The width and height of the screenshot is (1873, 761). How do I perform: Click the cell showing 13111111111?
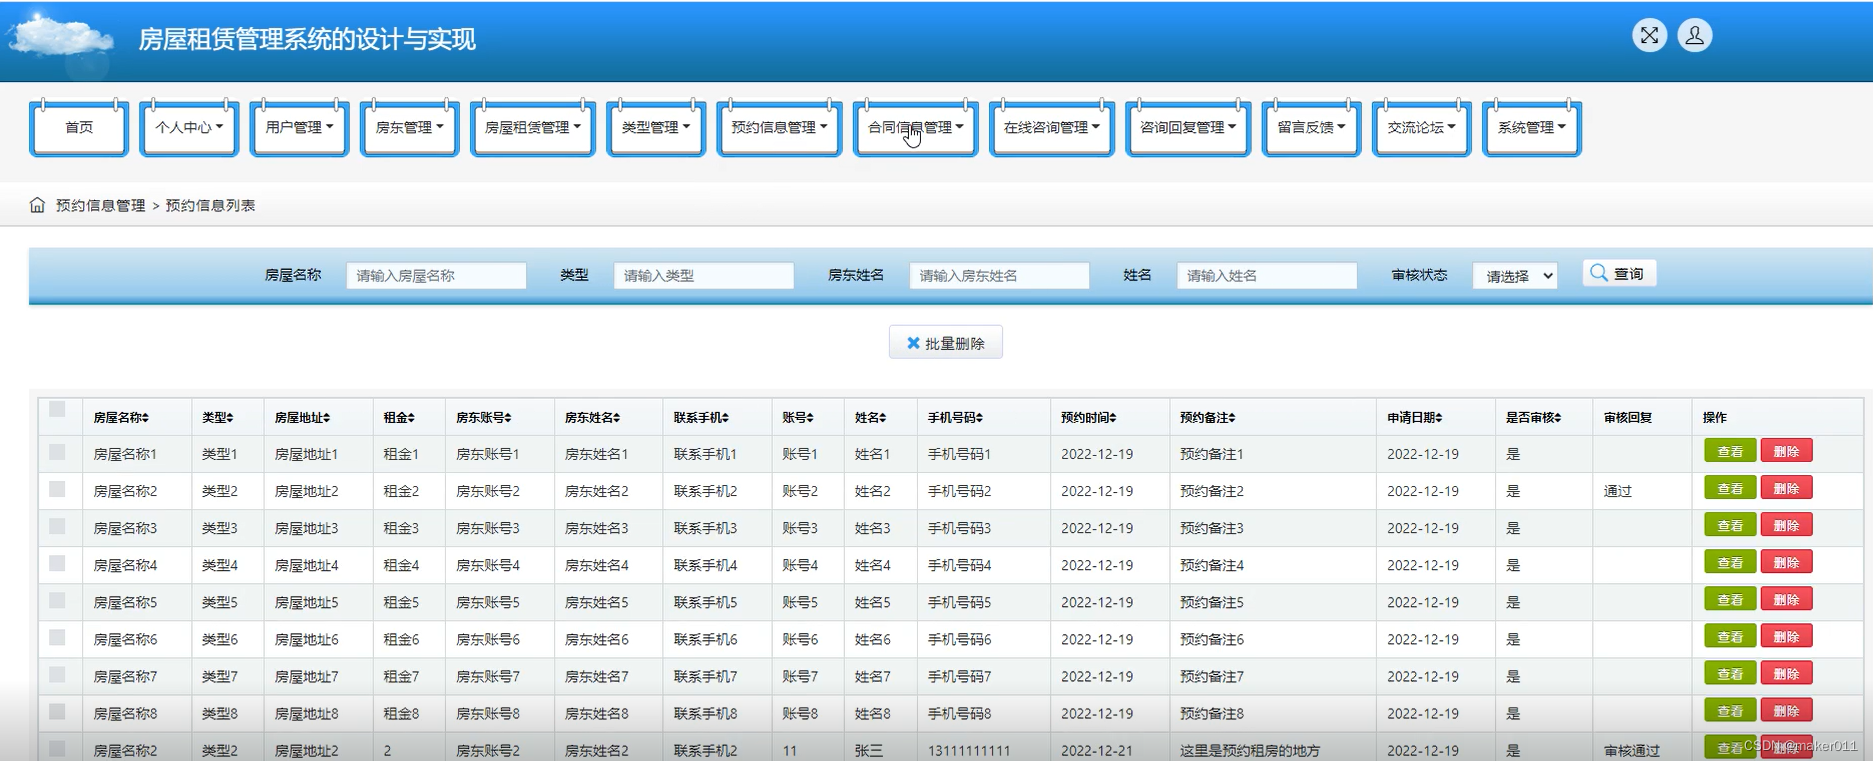(969, 750)
